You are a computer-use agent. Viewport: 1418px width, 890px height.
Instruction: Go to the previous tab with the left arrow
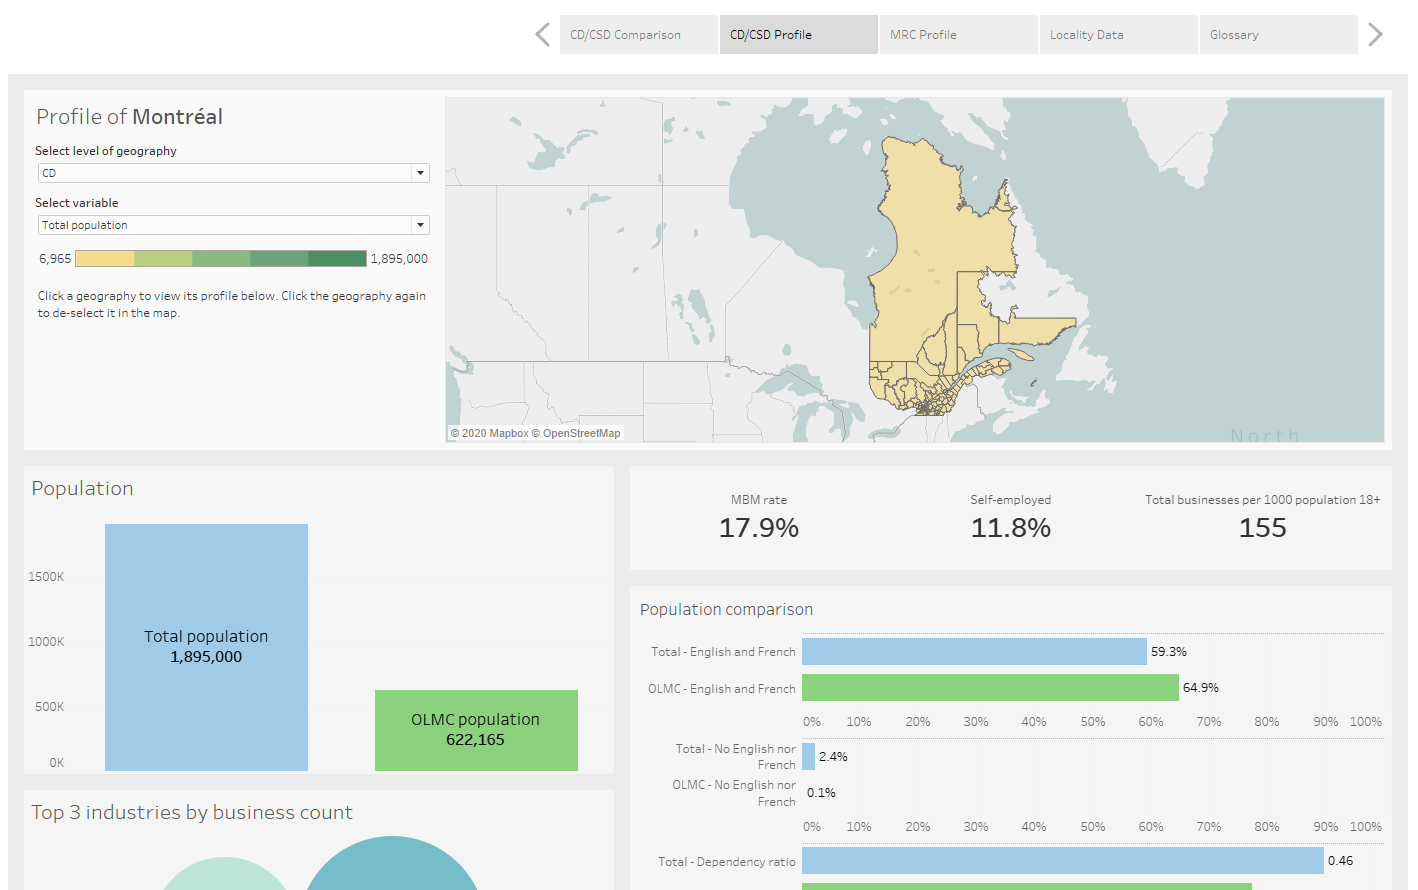(542, 35)
